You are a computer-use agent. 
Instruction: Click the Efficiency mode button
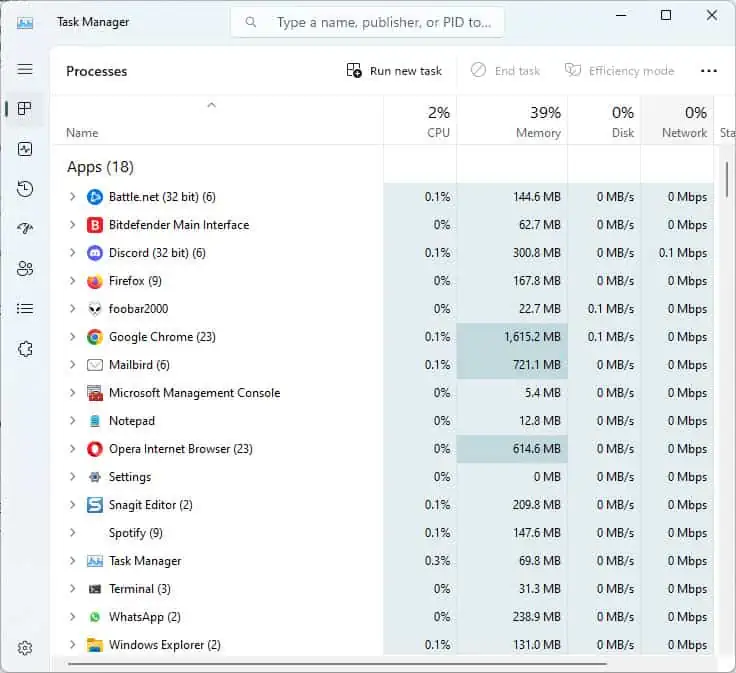(619, 71)
